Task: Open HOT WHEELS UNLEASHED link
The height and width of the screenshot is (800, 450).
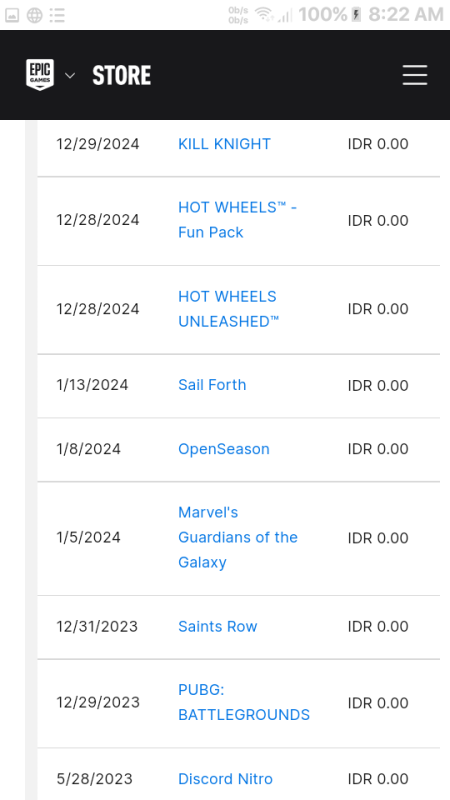Action: pos(229,309)
